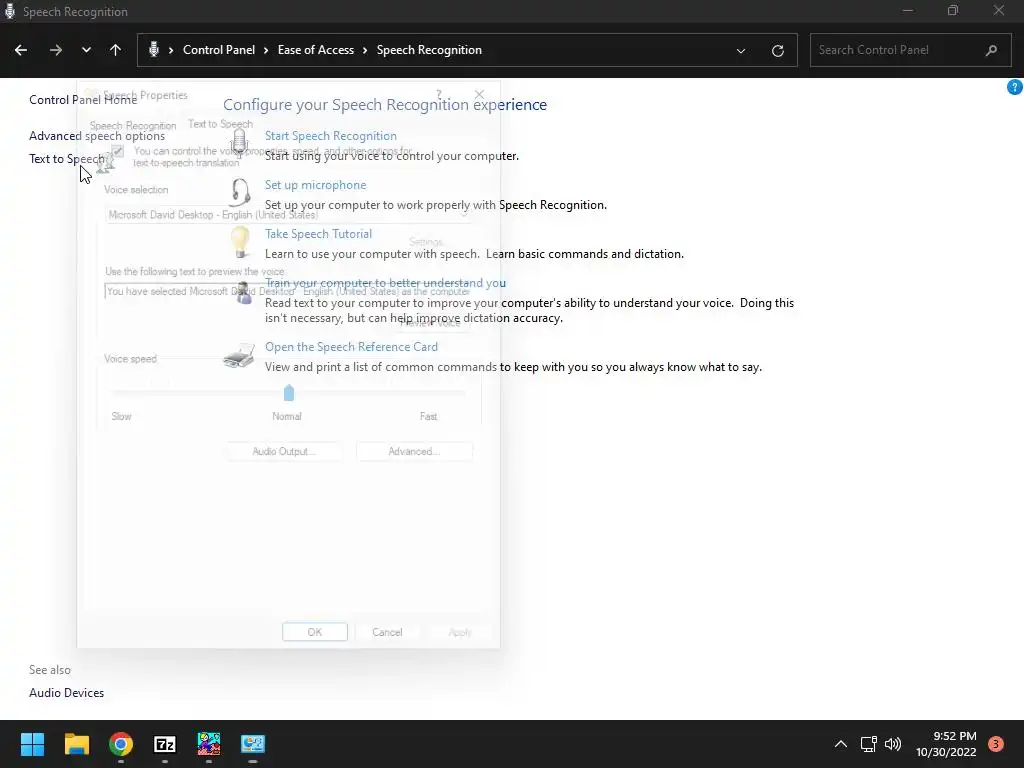Click Open the Speech Reference Card link

(x=351, y=347)
